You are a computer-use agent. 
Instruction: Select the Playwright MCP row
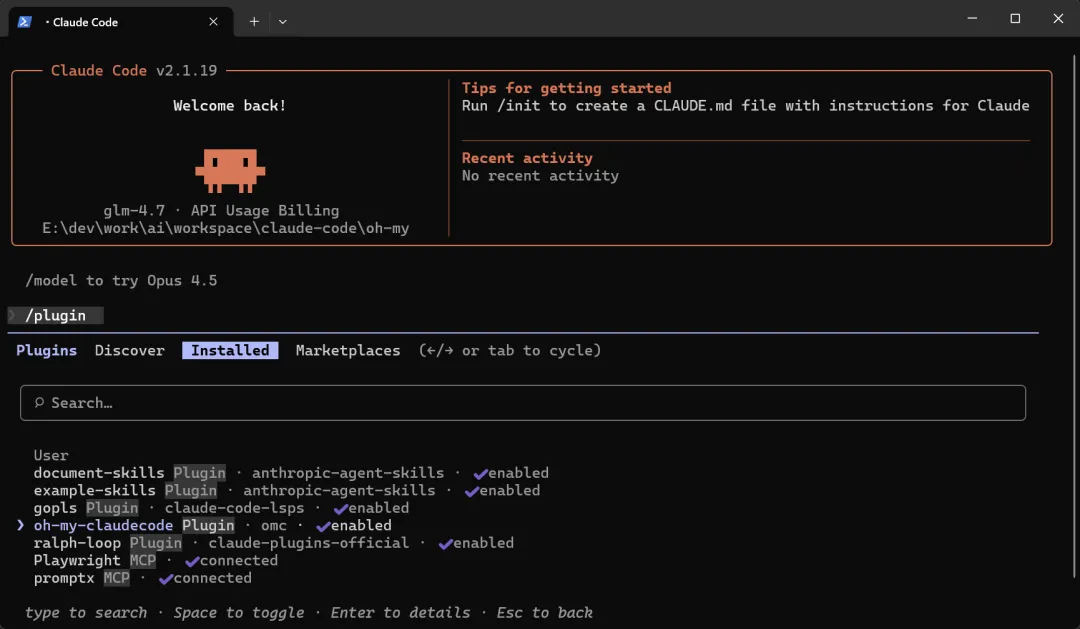(x=156, y=560)
